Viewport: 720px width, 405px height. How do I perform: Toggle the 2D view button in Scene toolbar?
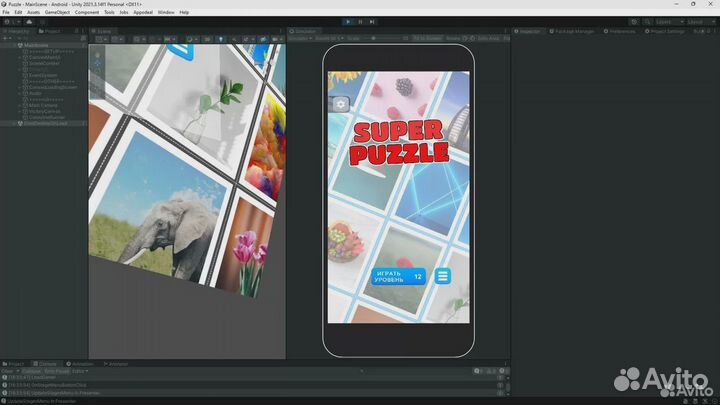coord(207,39)
